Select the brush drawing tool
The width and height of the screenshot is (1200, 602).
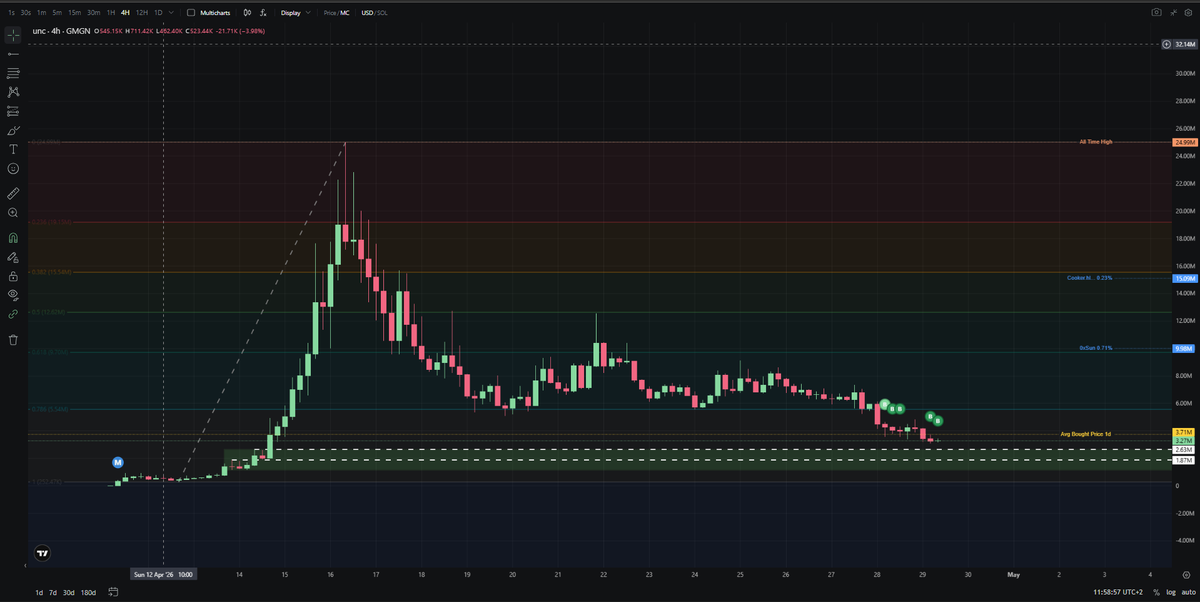tap(13, 130)
